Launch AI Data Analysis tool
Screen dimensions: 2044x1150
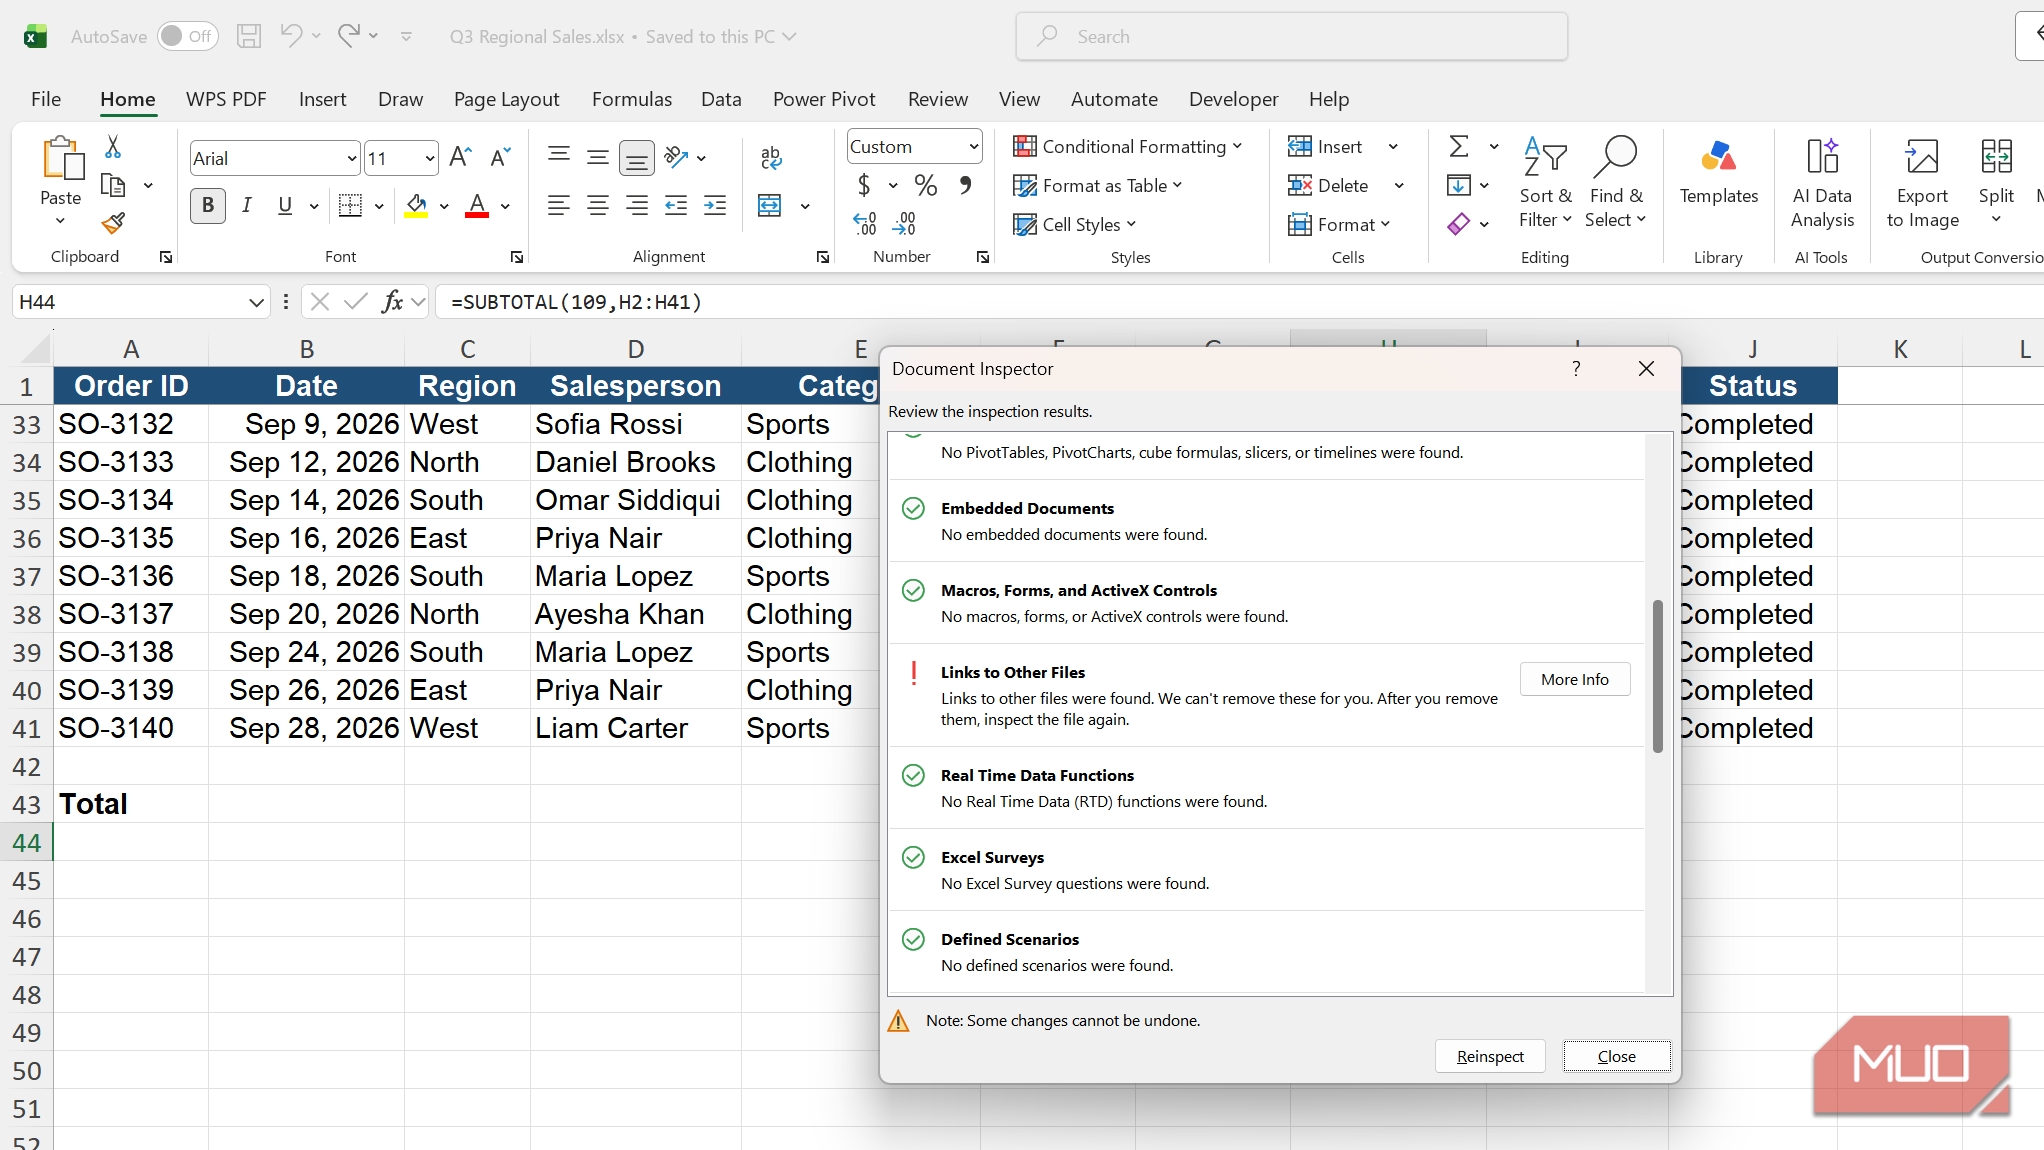click(1822, 183)
